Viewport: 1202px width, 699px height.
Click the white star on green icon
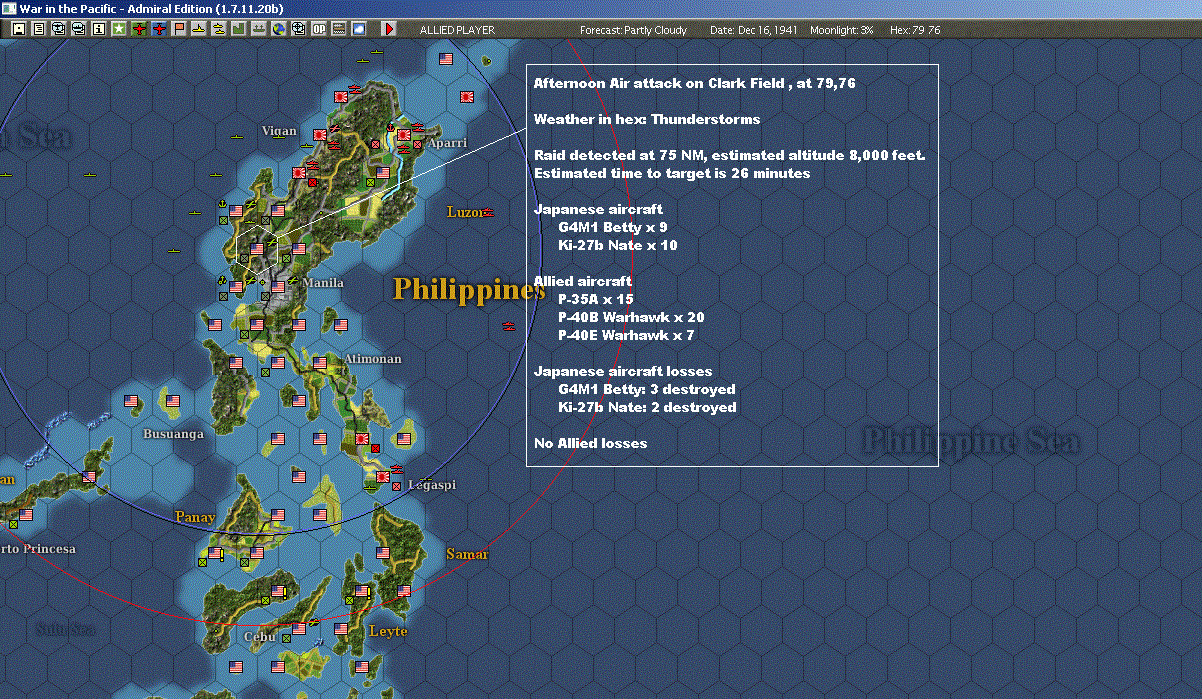point(119,30)
